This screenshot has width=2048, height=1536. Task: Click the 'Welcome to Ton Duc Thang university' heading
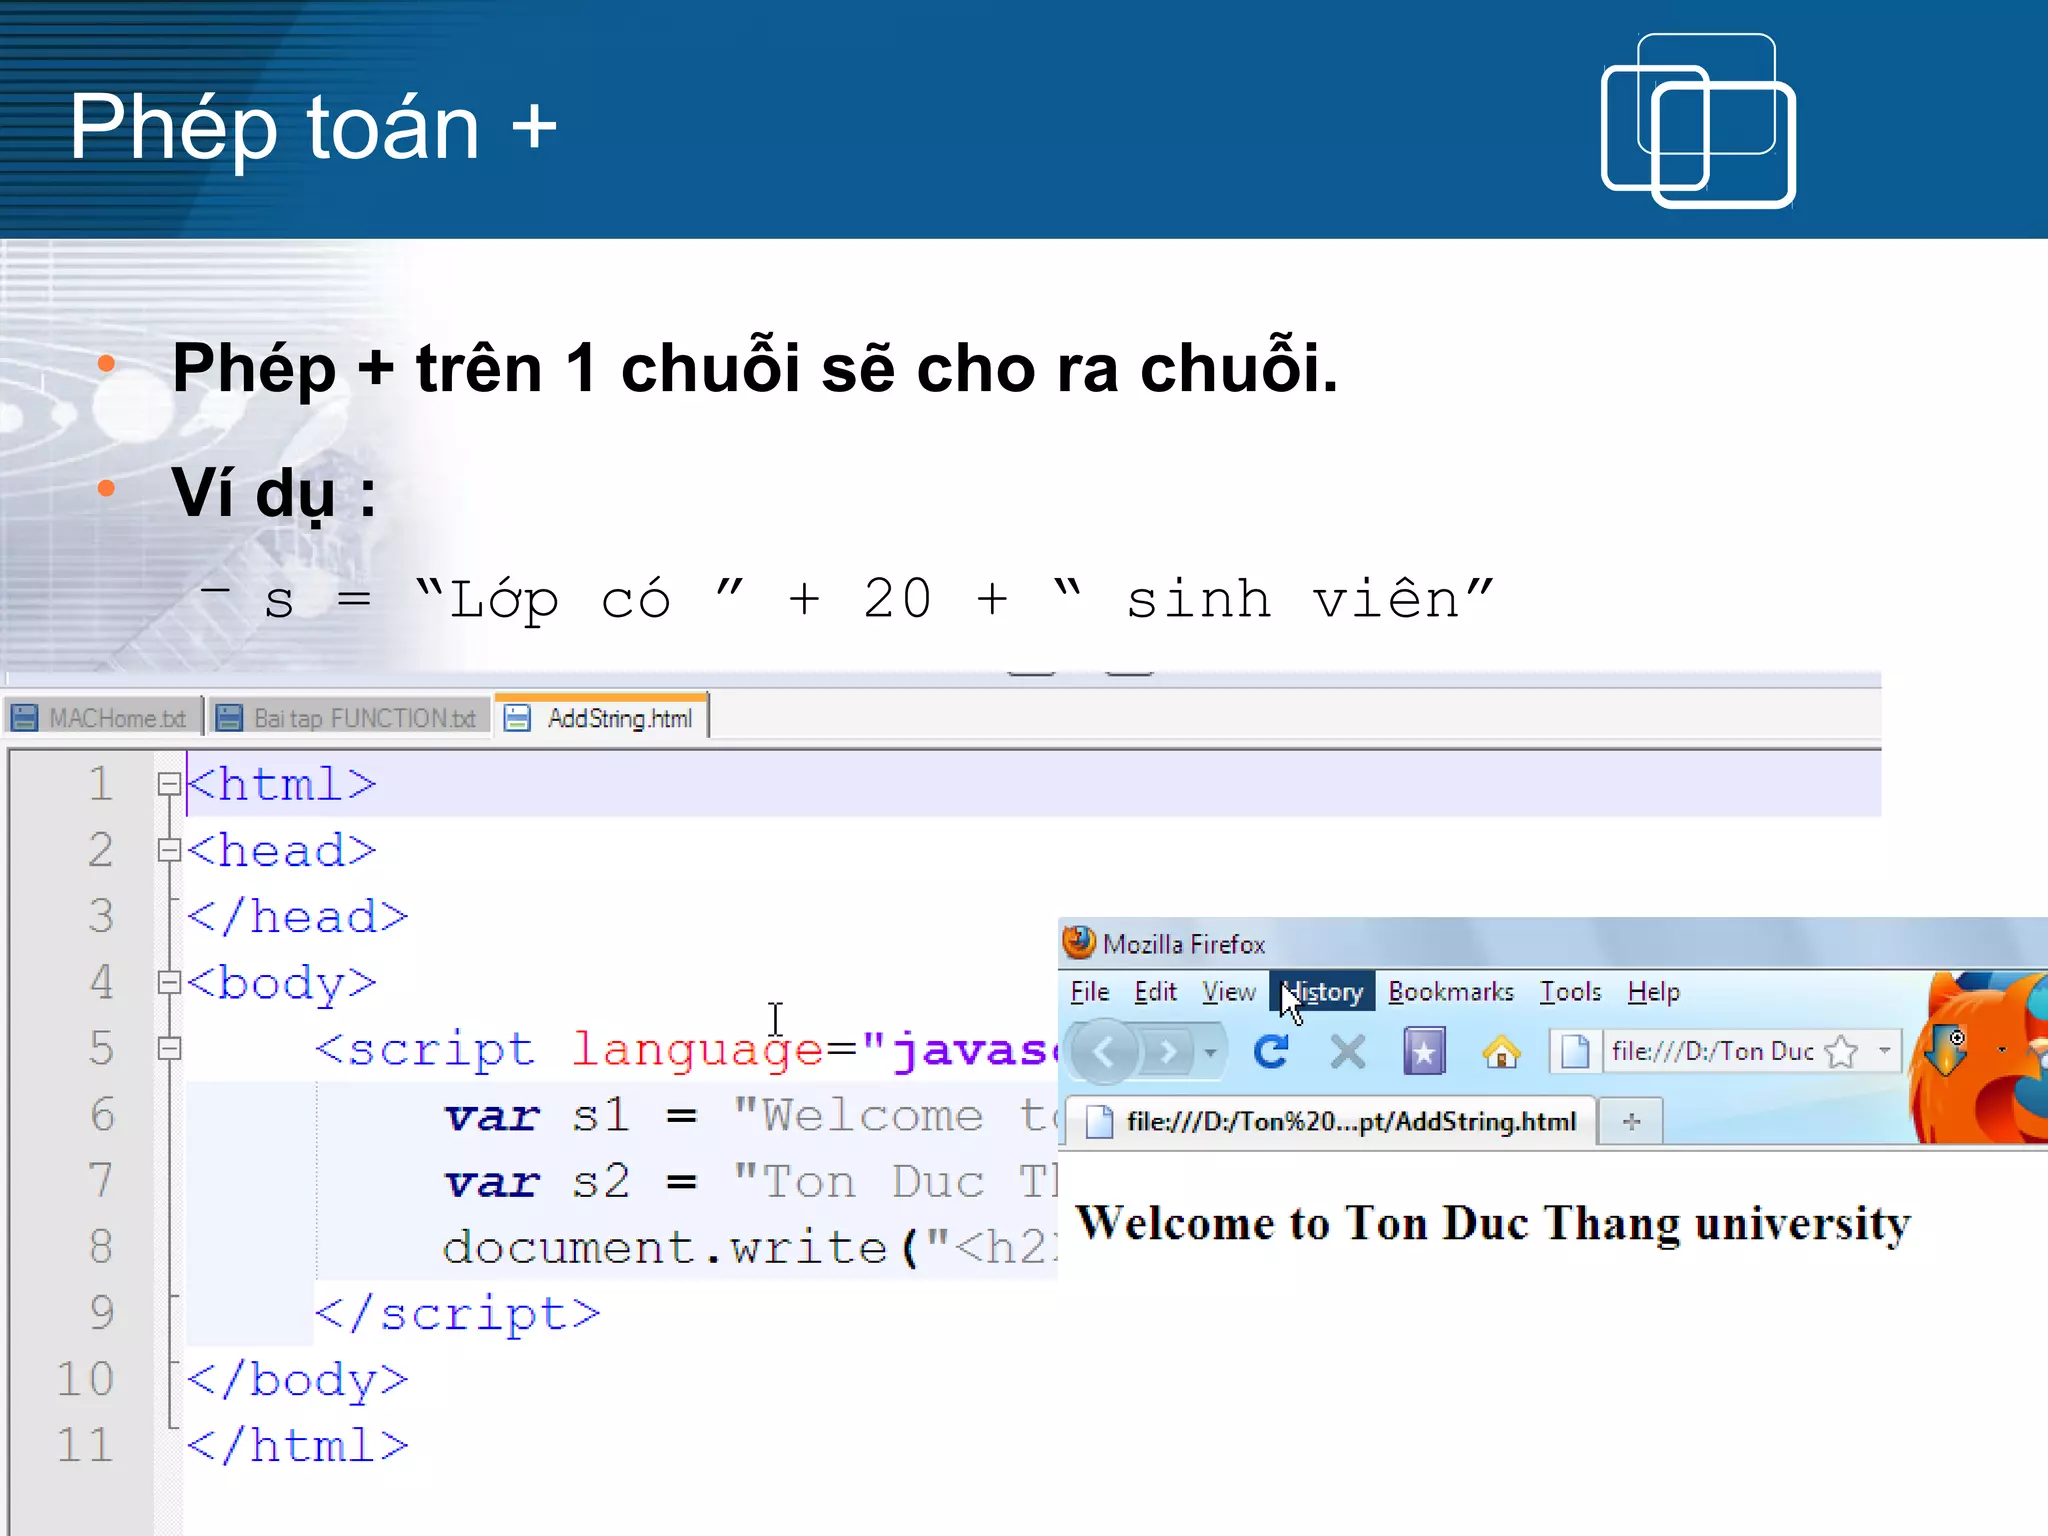click(1493, 1224)
